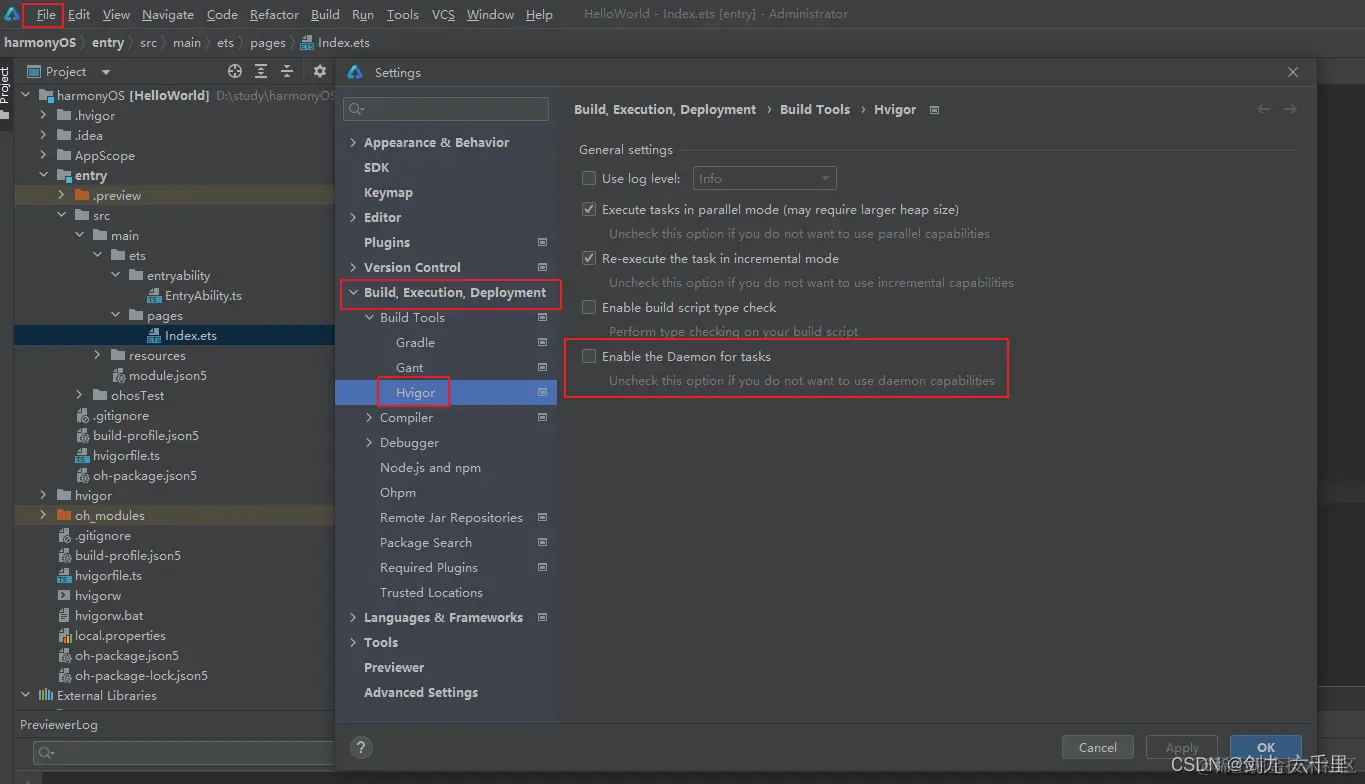Click the locate-in-project target icon
This screenshot has height=784, width=1365.
[235, 71]
